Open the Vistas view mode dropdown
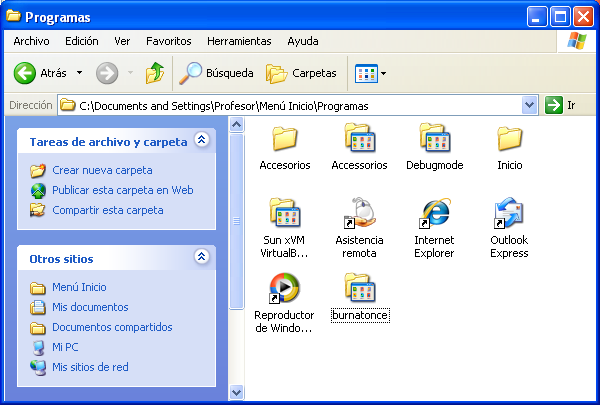 [370, 73]
